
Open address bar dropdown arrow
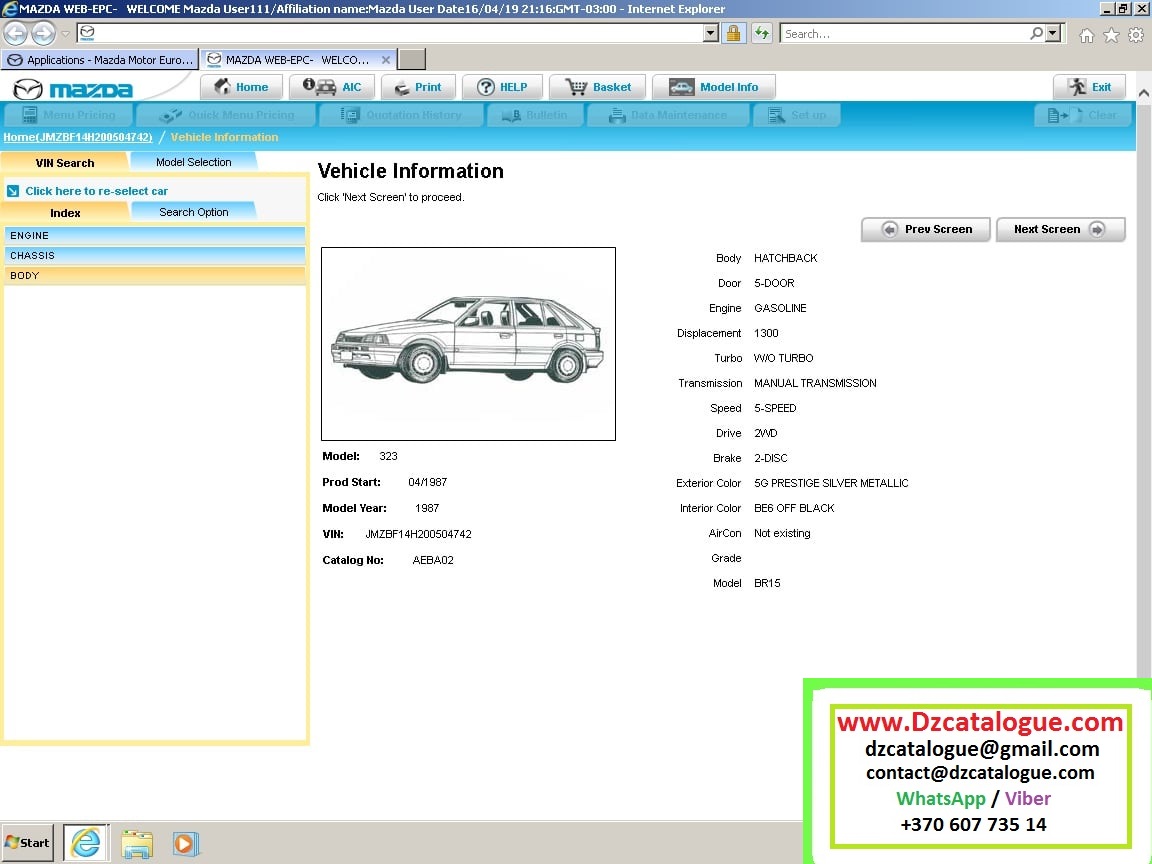click(x=710, y=33)
